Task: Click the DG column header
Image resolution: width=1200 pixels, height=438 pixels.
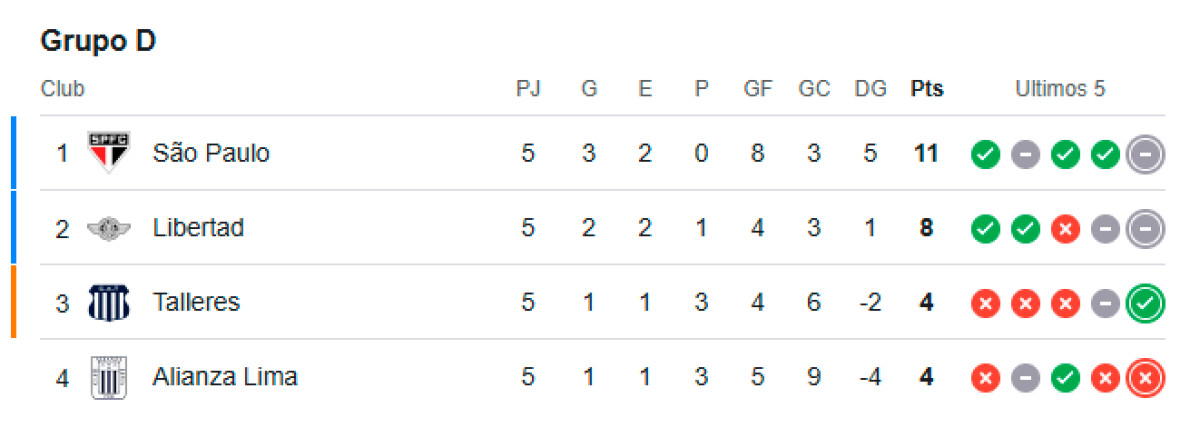Action: coord(870,89)
